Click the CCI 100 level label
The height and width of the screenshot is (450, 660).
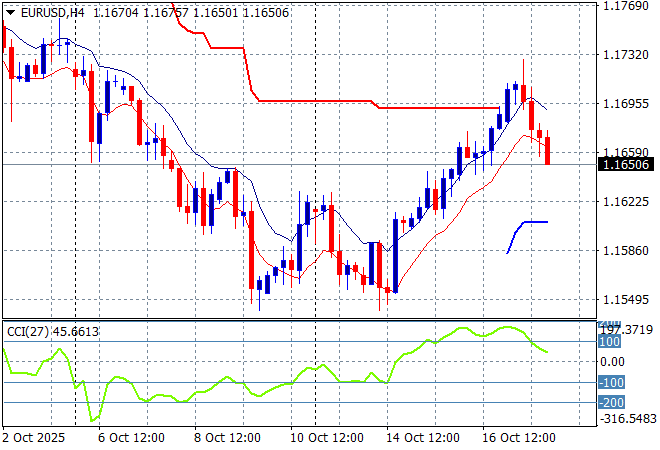tap(609, 341)
